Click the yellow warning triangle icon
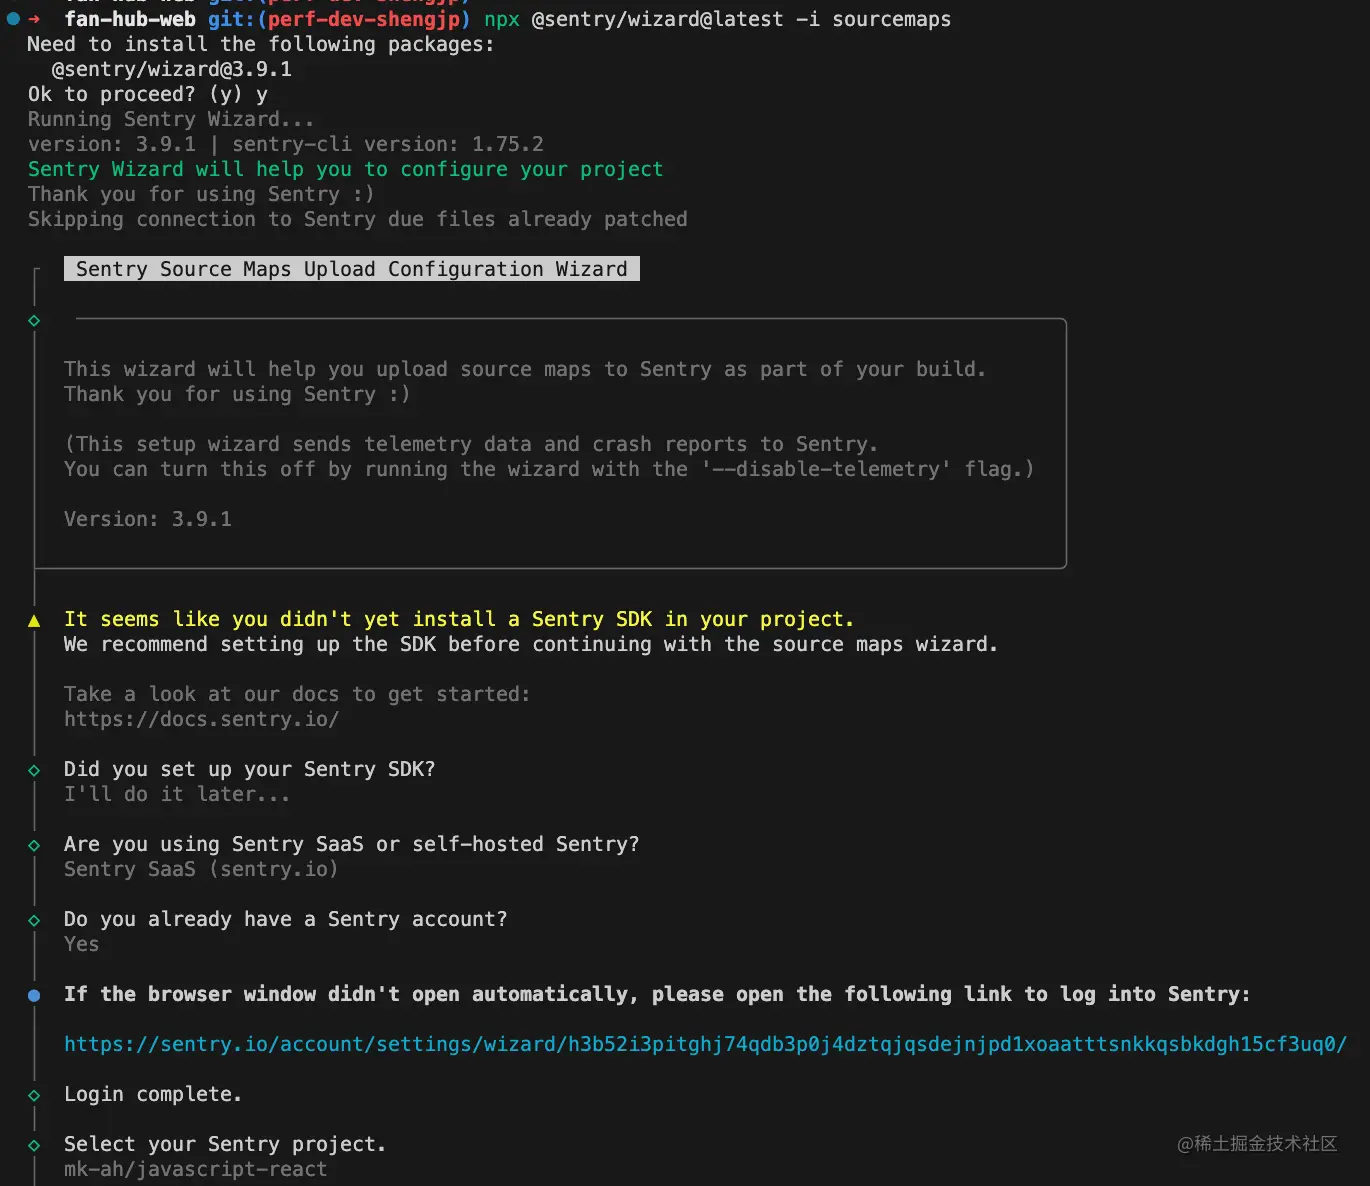1370x1186 pixels. pyautogui.click(x=34, y=620)
